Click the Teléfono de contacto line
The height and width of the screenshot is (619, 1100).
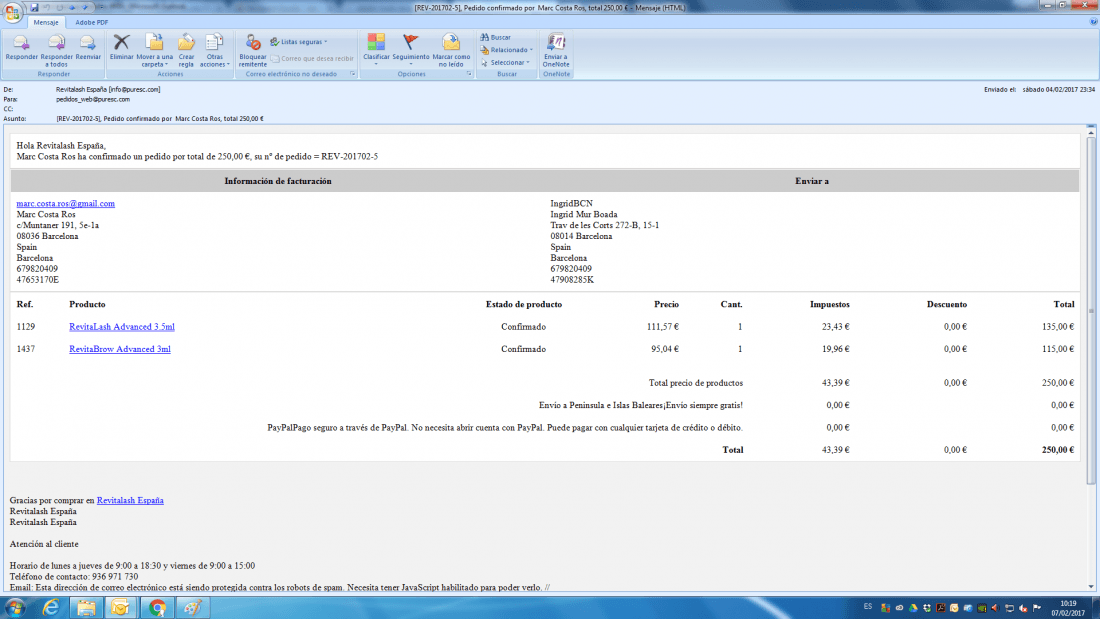[74, 577]
